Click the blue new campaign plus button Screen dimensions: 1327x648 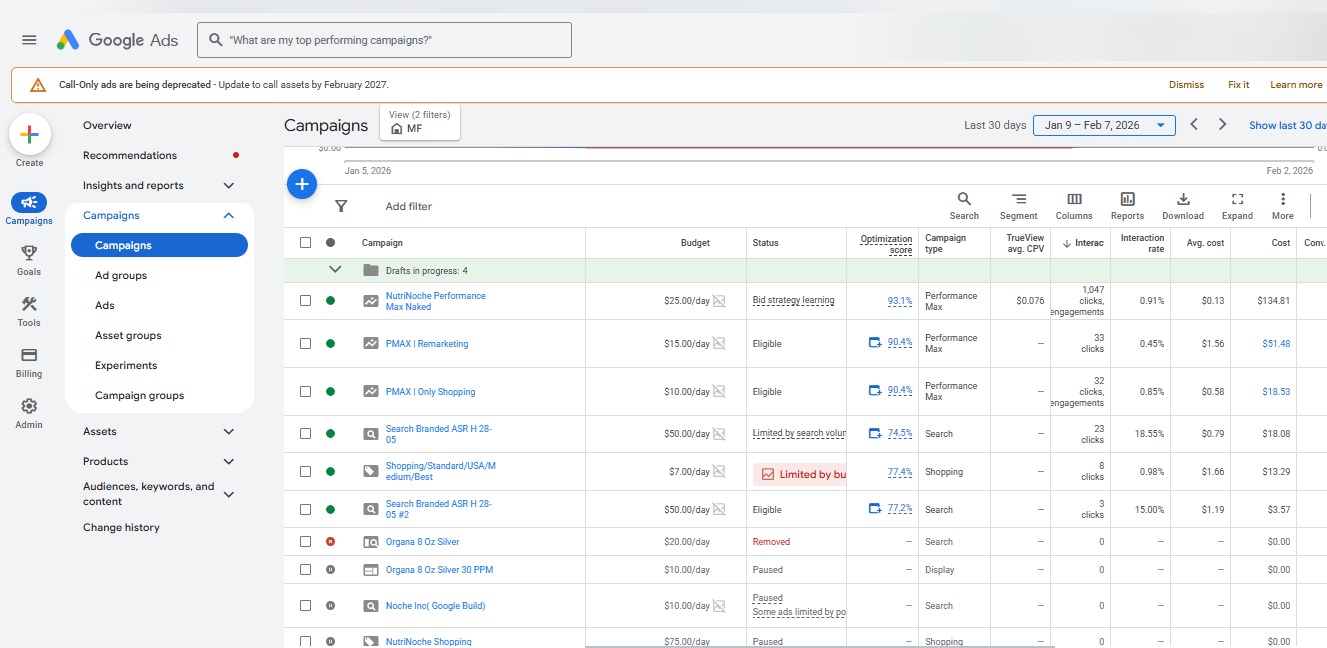(302, 184)
